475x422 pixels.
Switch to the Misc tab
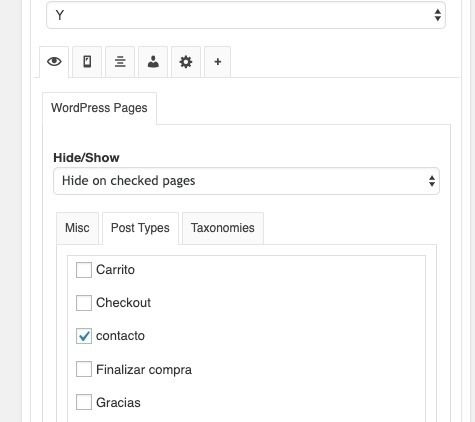[77, 228]
